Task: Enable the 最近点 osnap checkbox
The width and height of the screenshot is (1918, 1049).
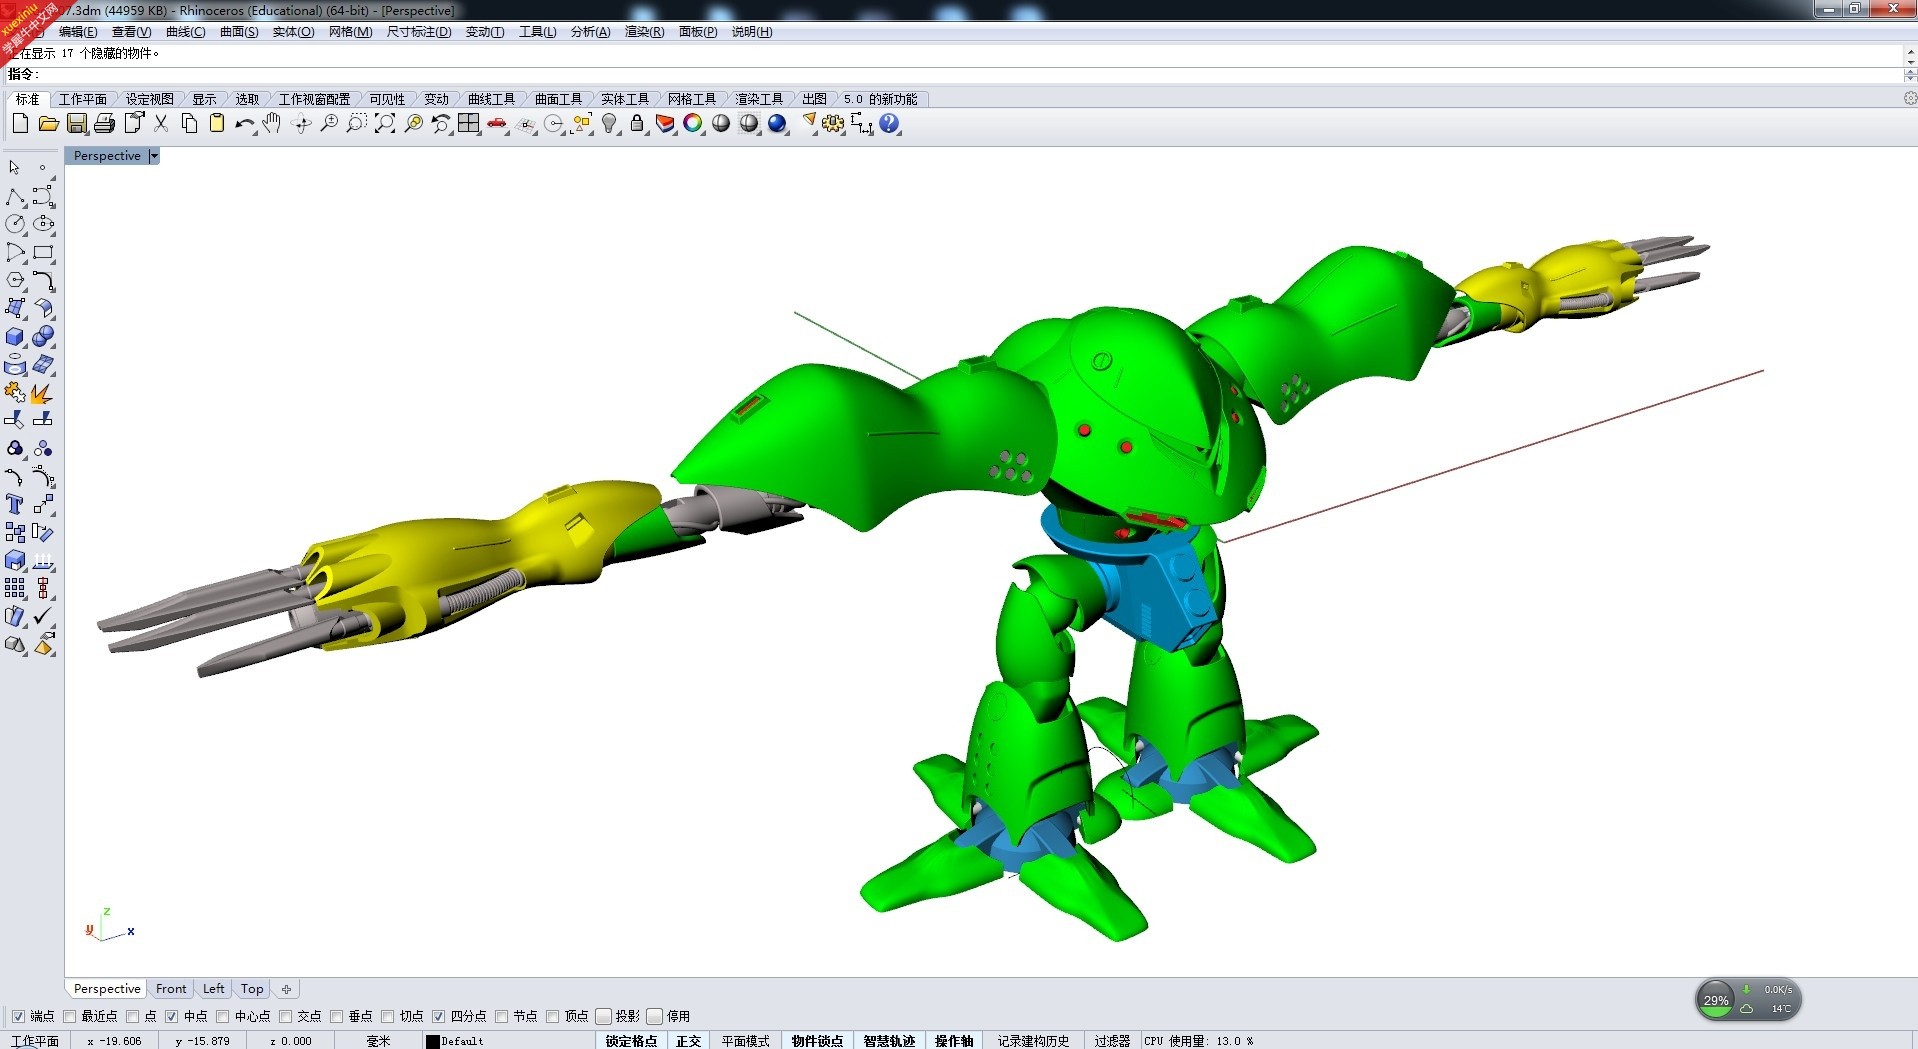Action: point(69,1016)
